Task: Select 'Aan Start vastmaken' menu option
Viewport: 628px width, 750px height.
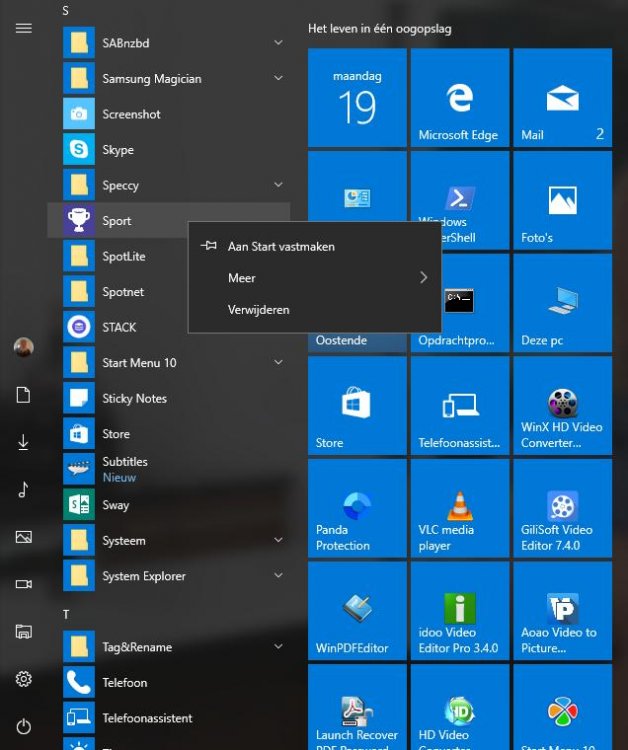Action: pyautogui.click(x=281, y=246)
